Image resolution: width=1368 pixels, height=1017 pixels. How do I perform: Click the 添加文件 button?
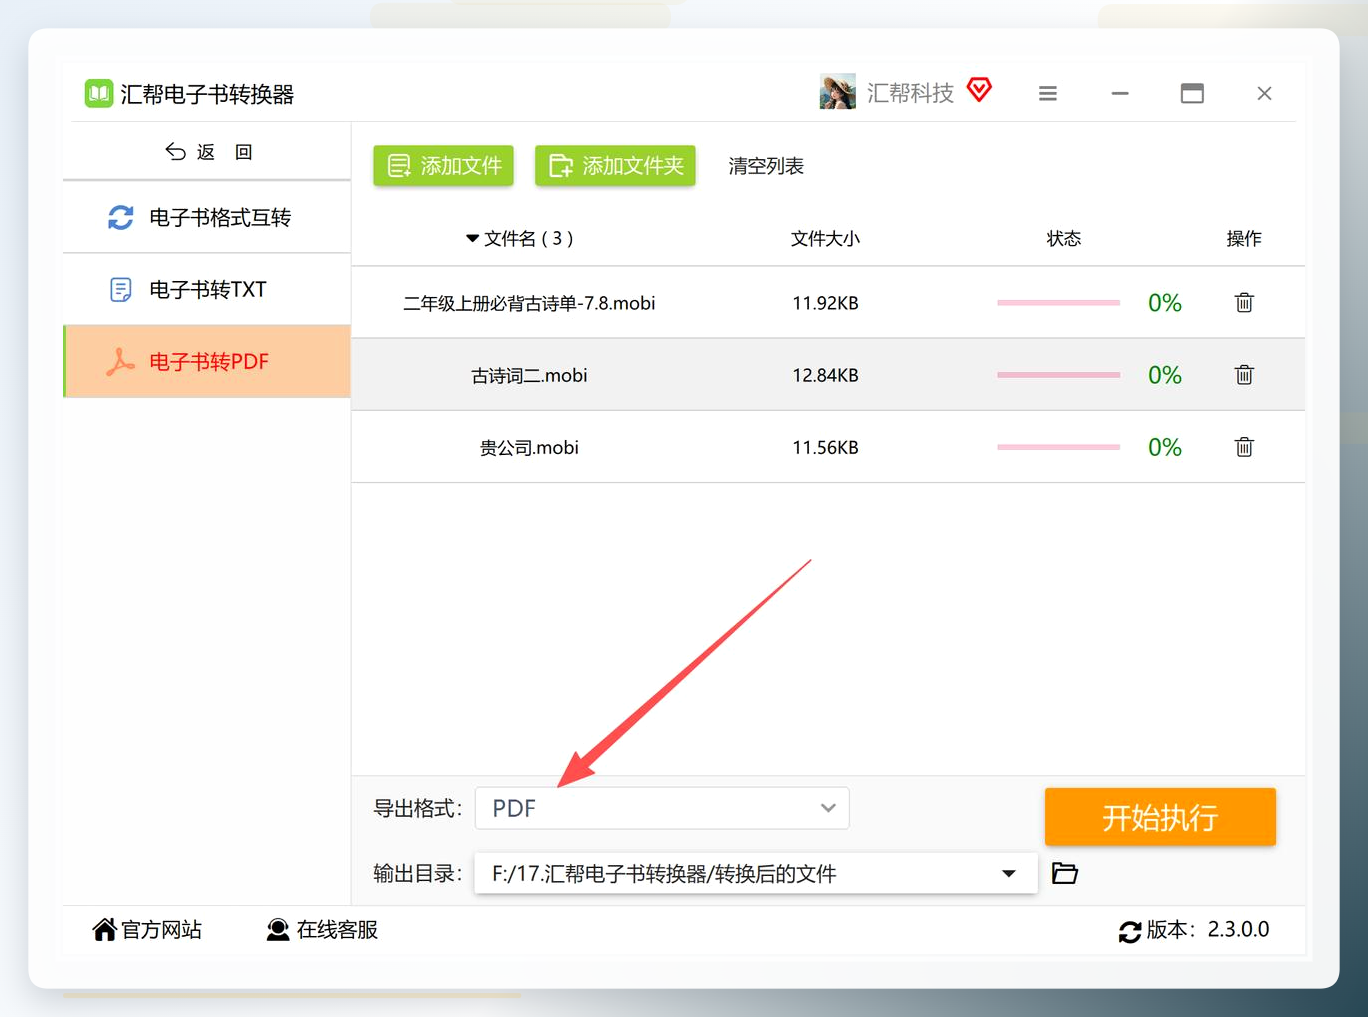click(x=443, y=165)
